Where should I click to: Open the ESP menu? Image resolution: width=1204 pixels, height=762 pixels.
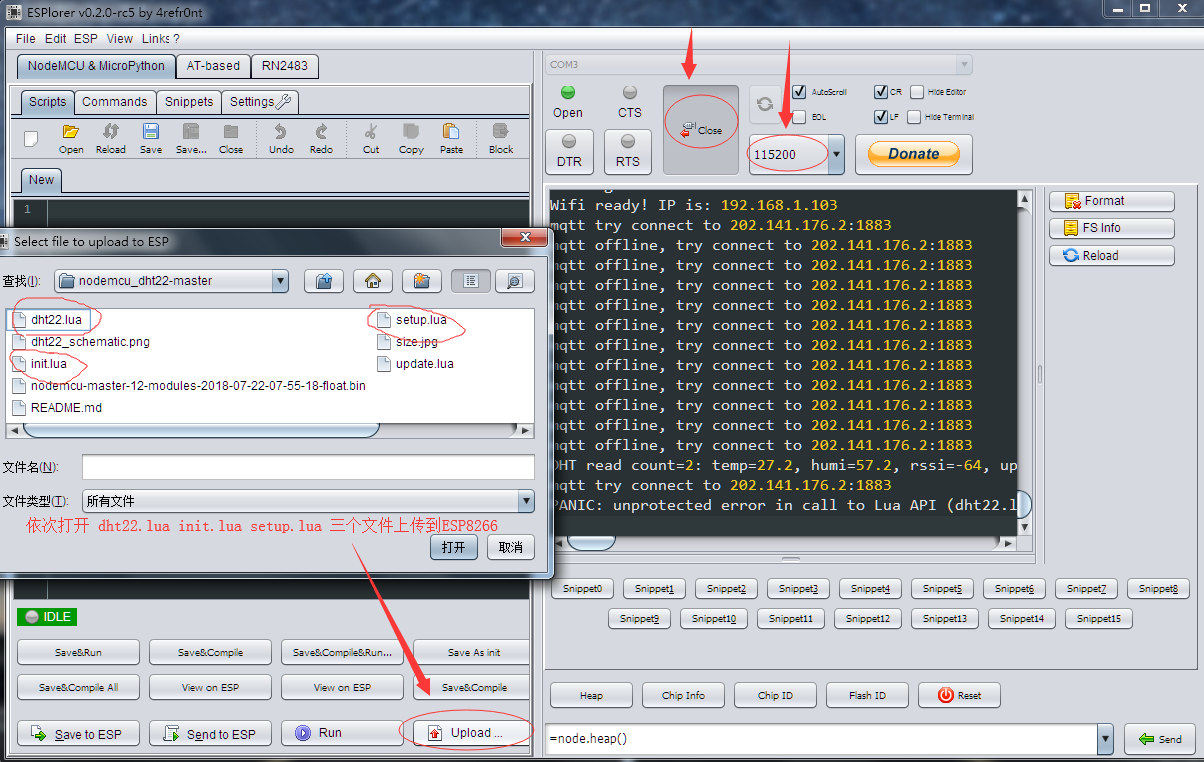point(85,39)
